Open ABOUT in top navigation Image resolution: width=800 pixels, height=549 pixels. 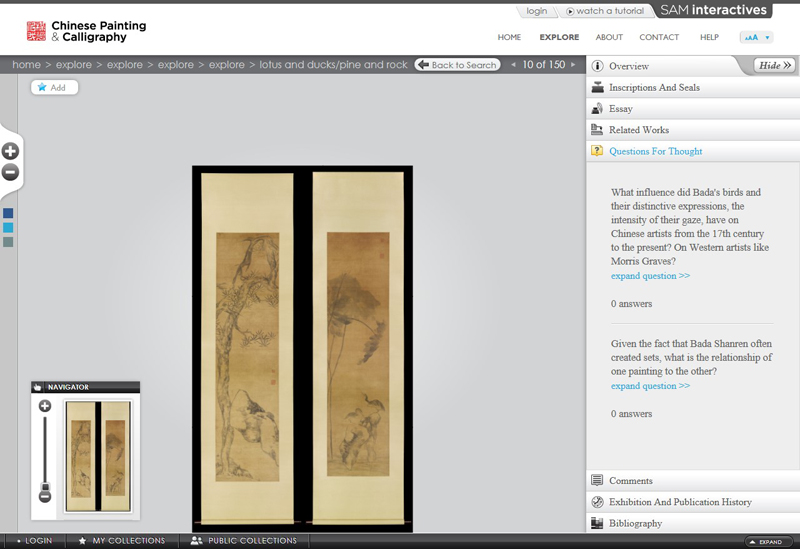point(609,37)
